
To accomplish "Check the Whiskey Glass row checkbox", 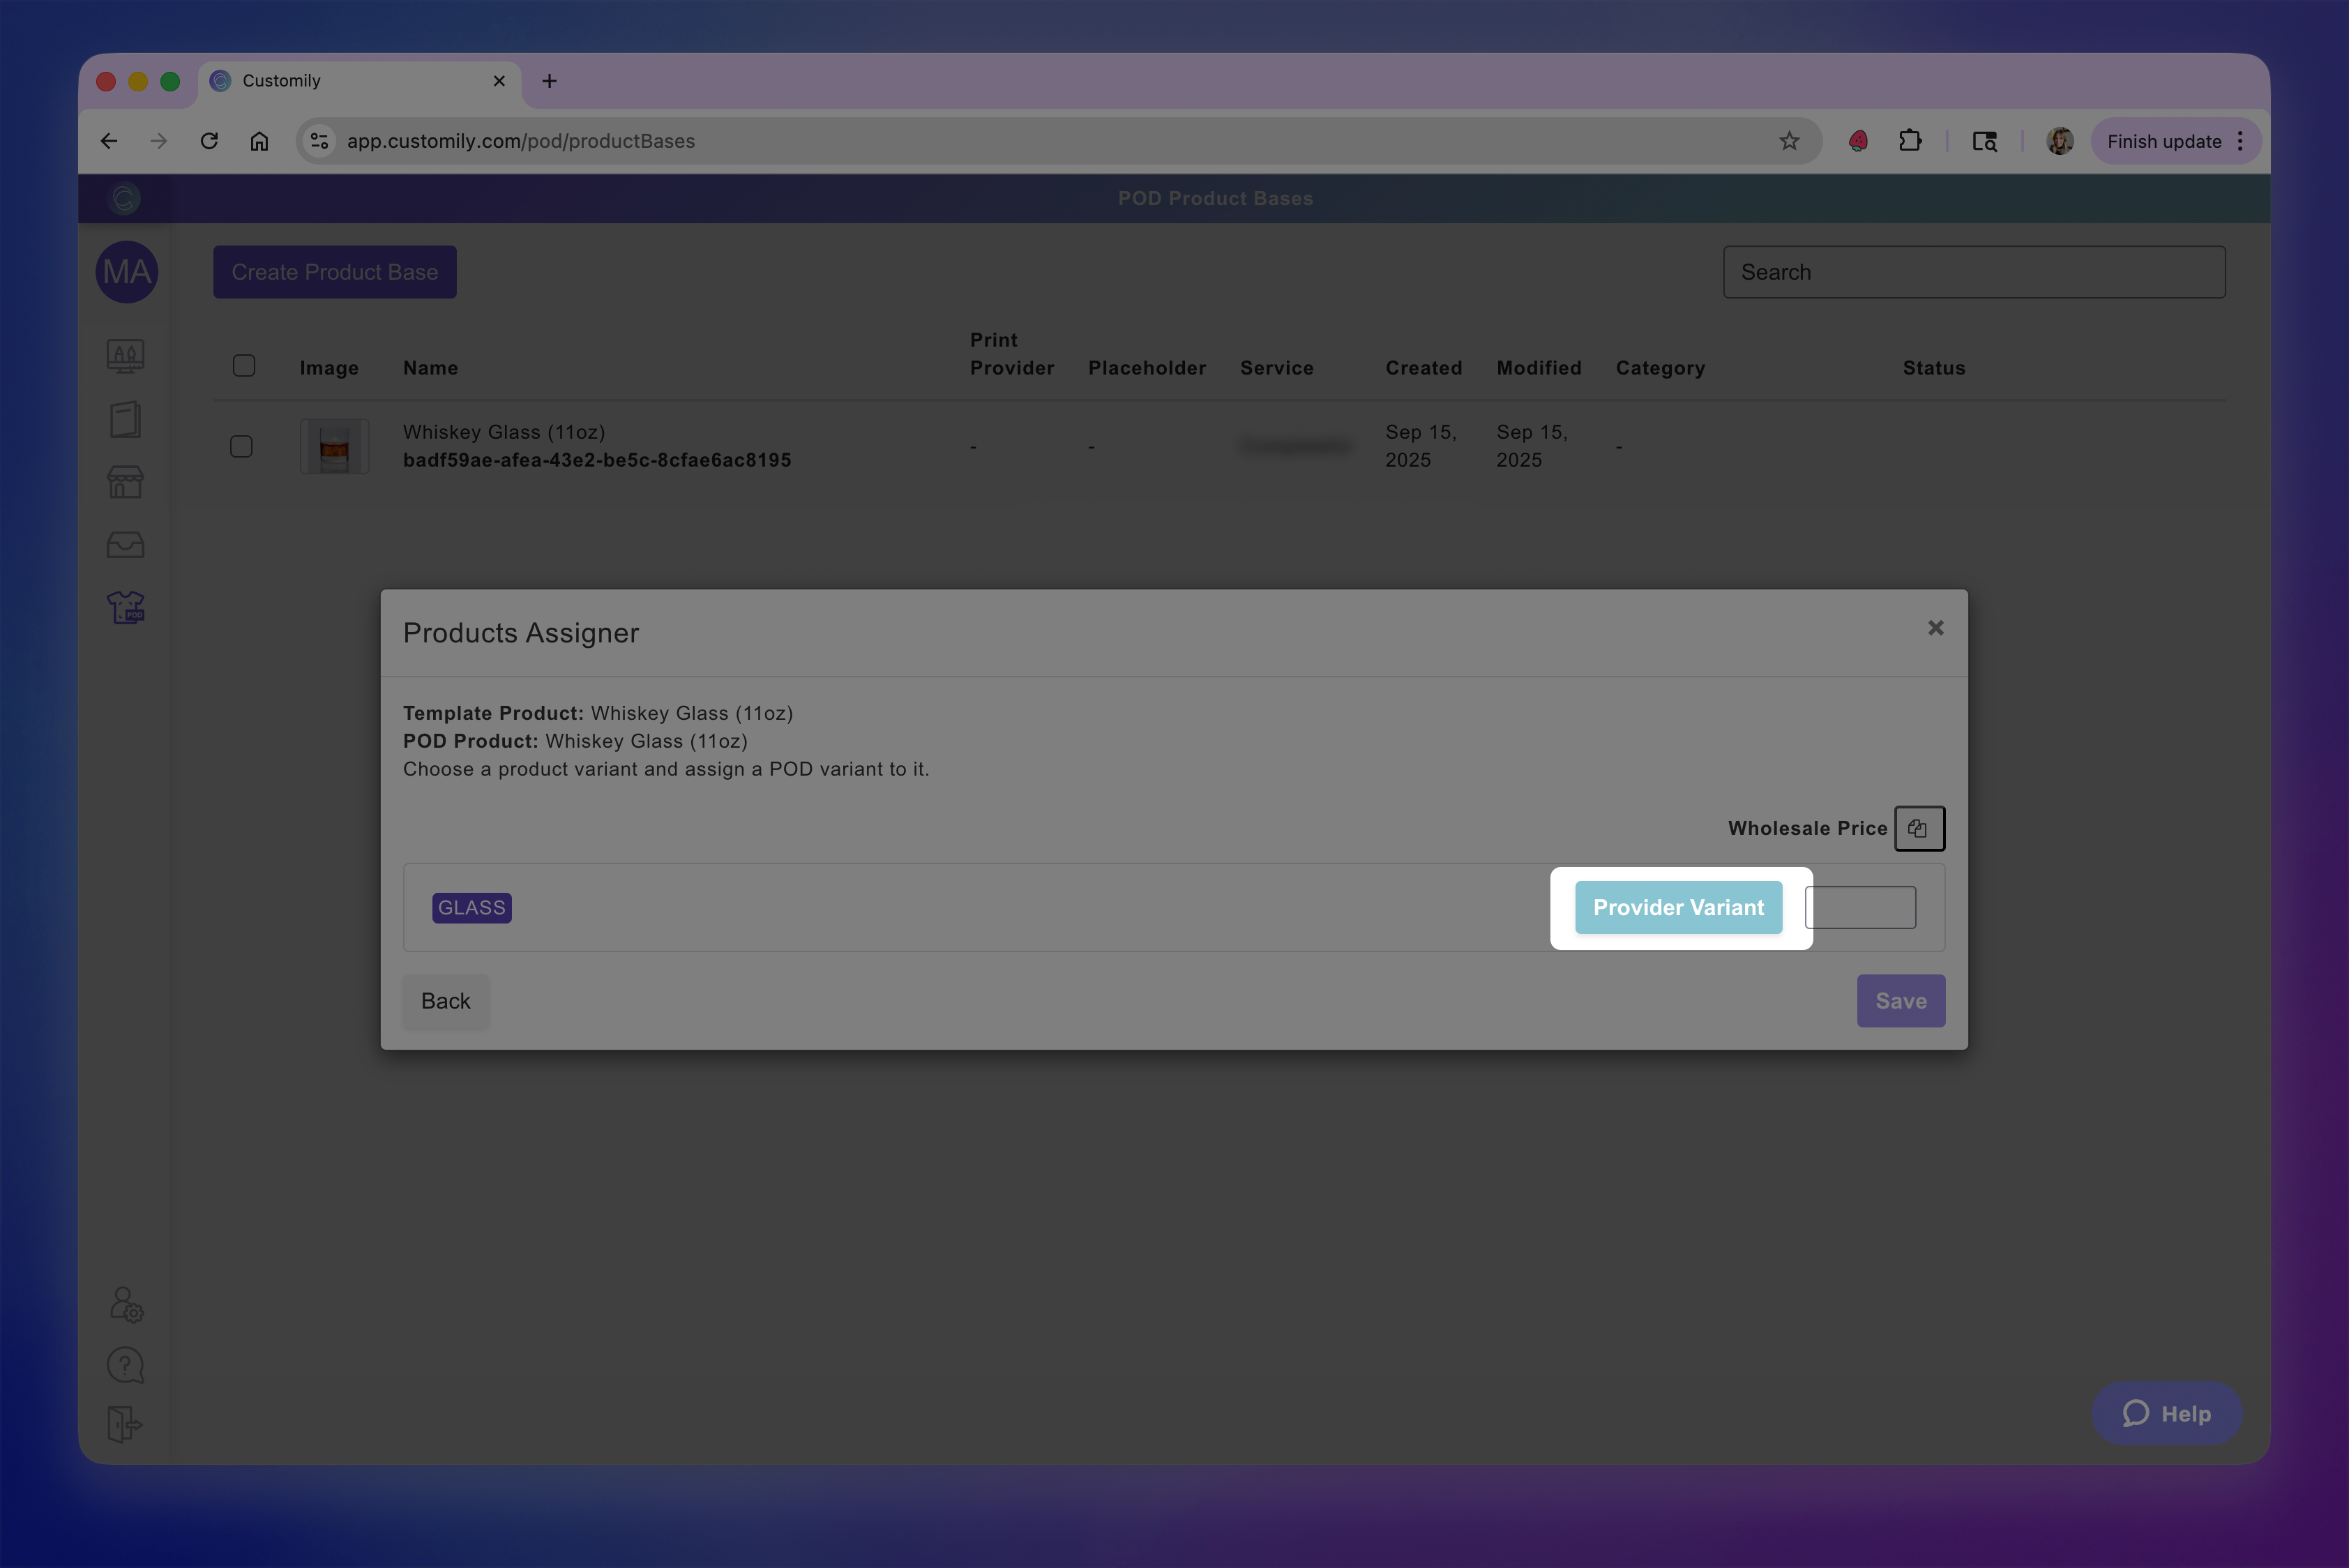I will [x=241, y=446].
